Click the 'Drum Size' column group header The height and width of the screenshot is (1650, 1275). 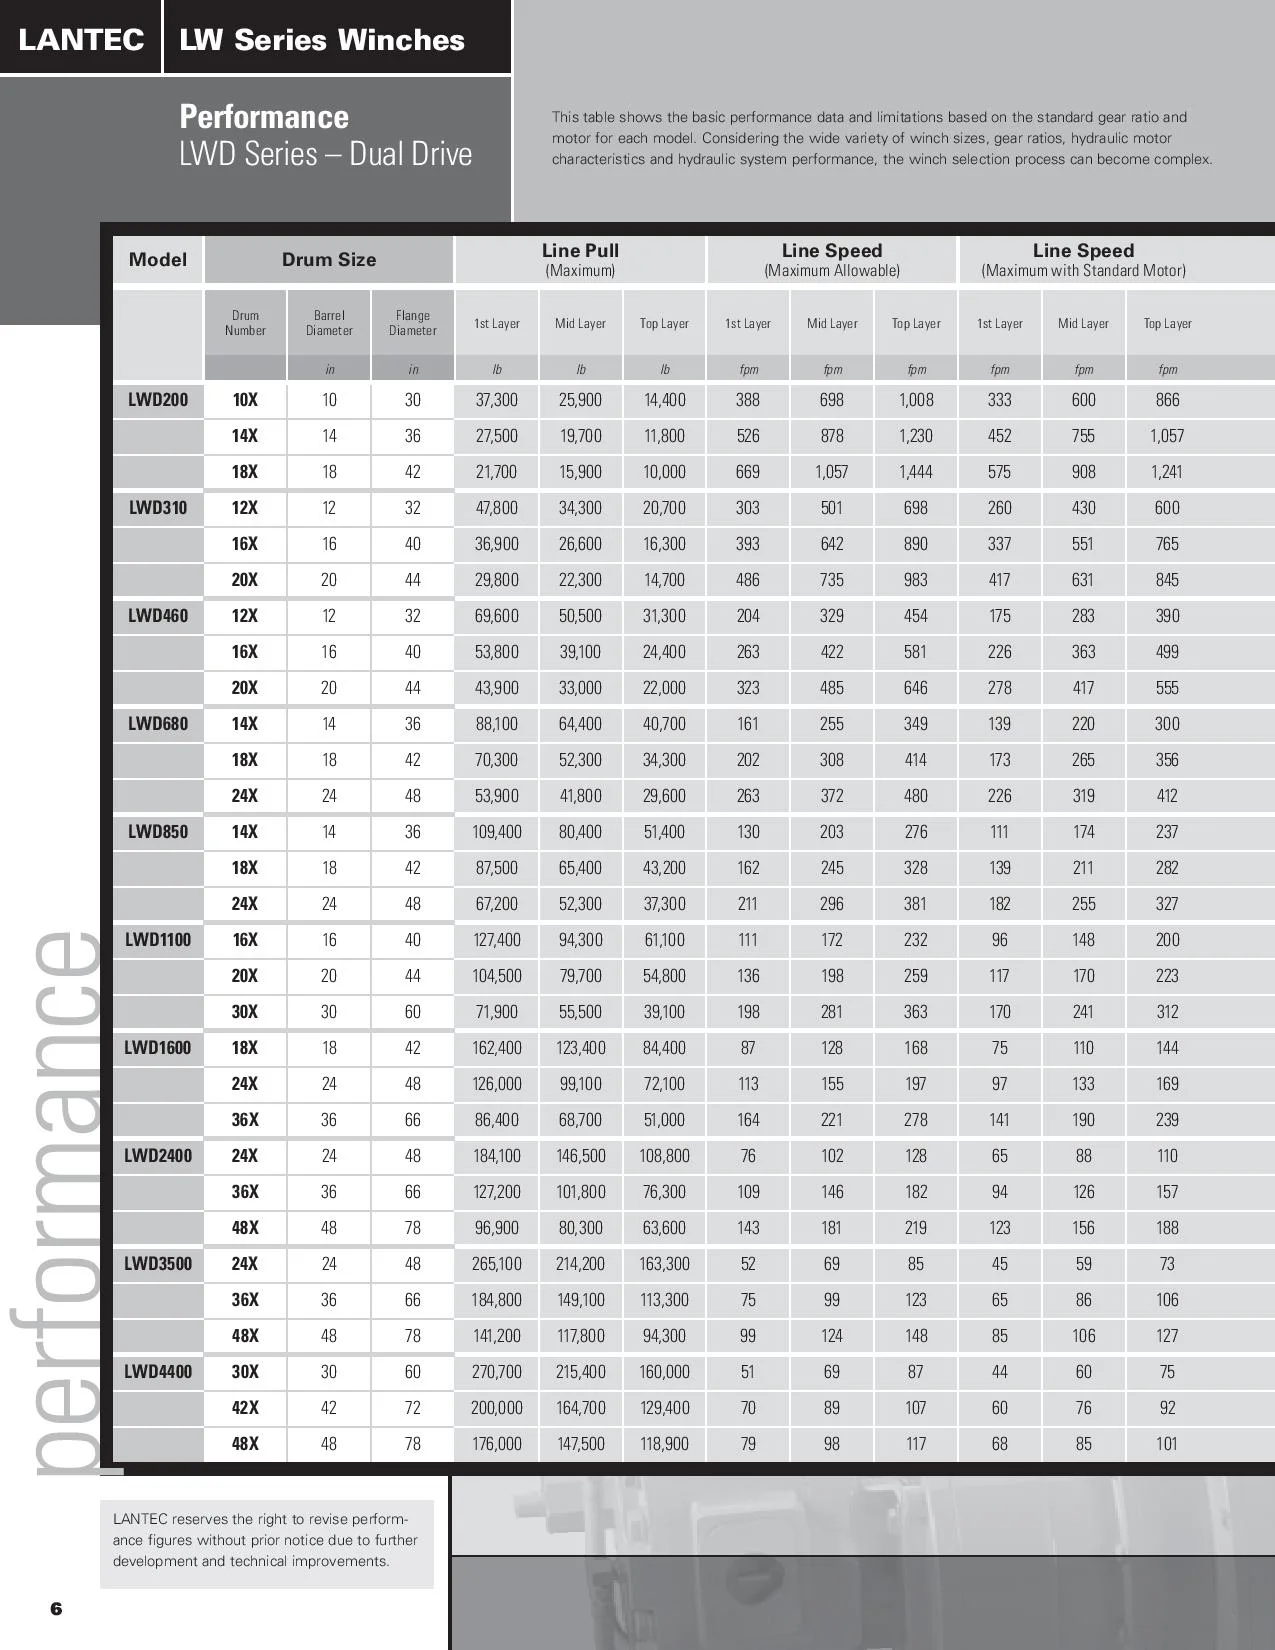pos(329,260)
